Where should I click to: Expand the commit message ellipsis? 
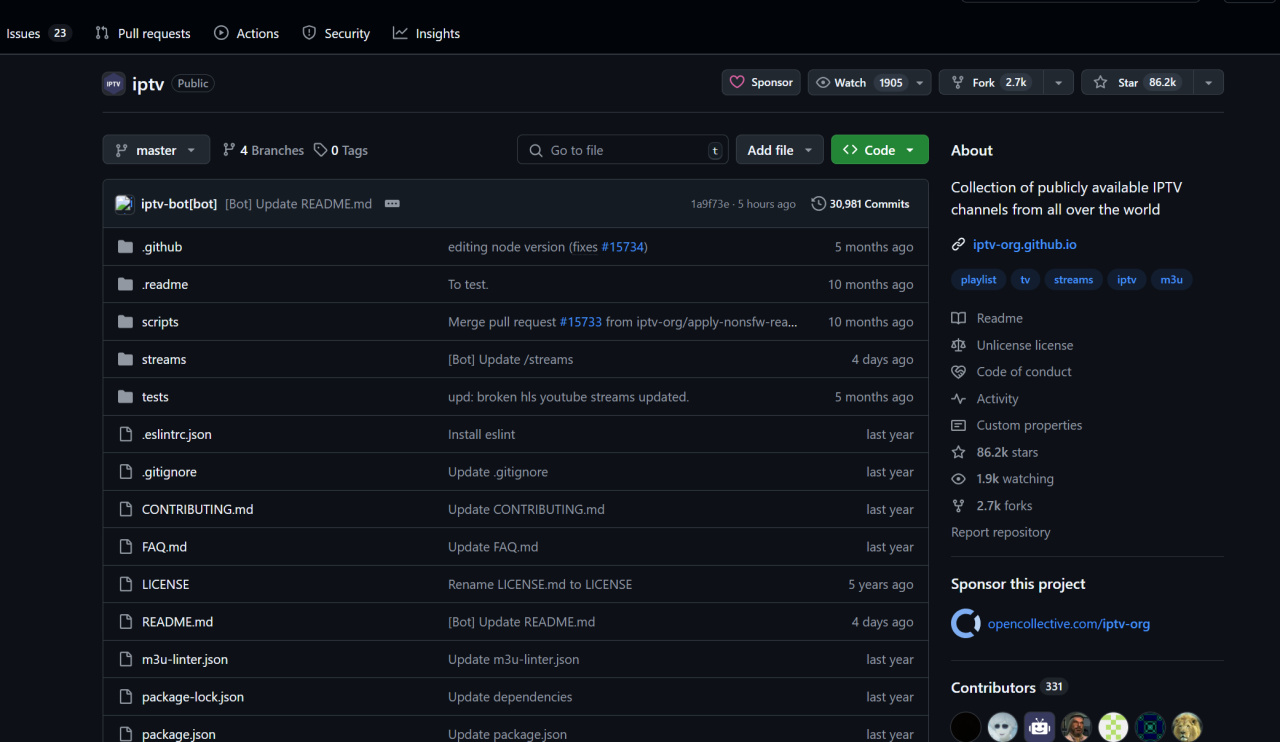(392, 204)
